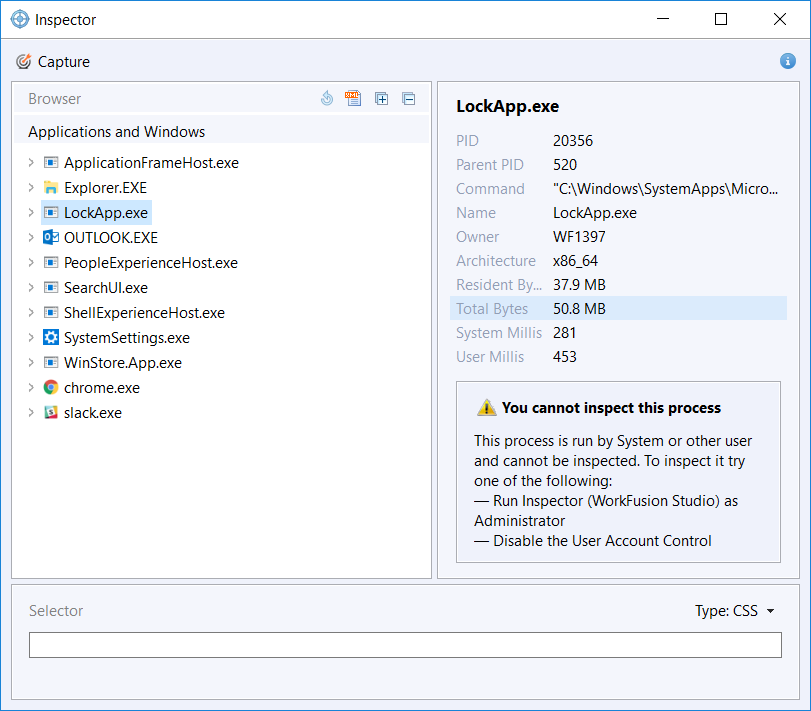Click the Owner value WF1397
This screenshot has width=811, height=711.
579,237
